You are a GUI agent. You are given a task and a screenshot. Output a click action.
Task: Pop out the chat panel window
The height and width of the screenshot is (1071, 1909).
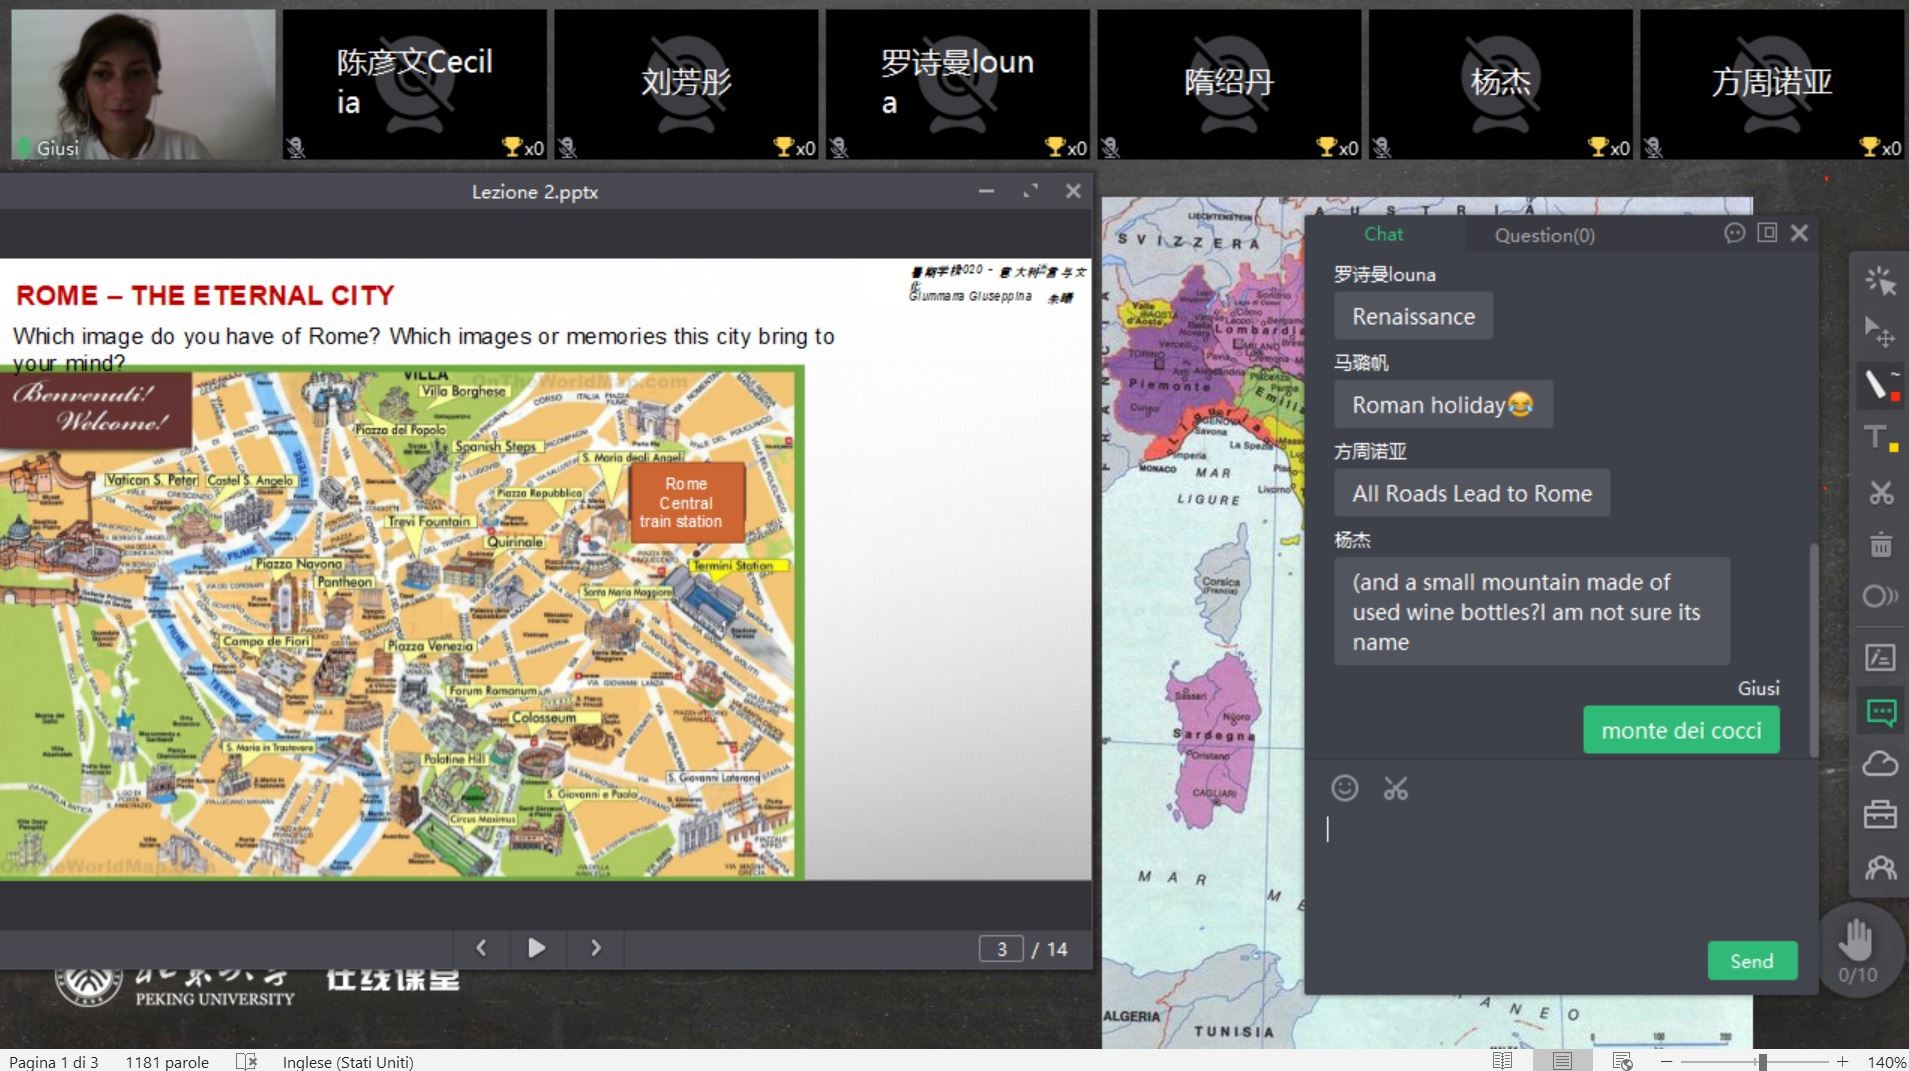click(x=1767, y=233)
